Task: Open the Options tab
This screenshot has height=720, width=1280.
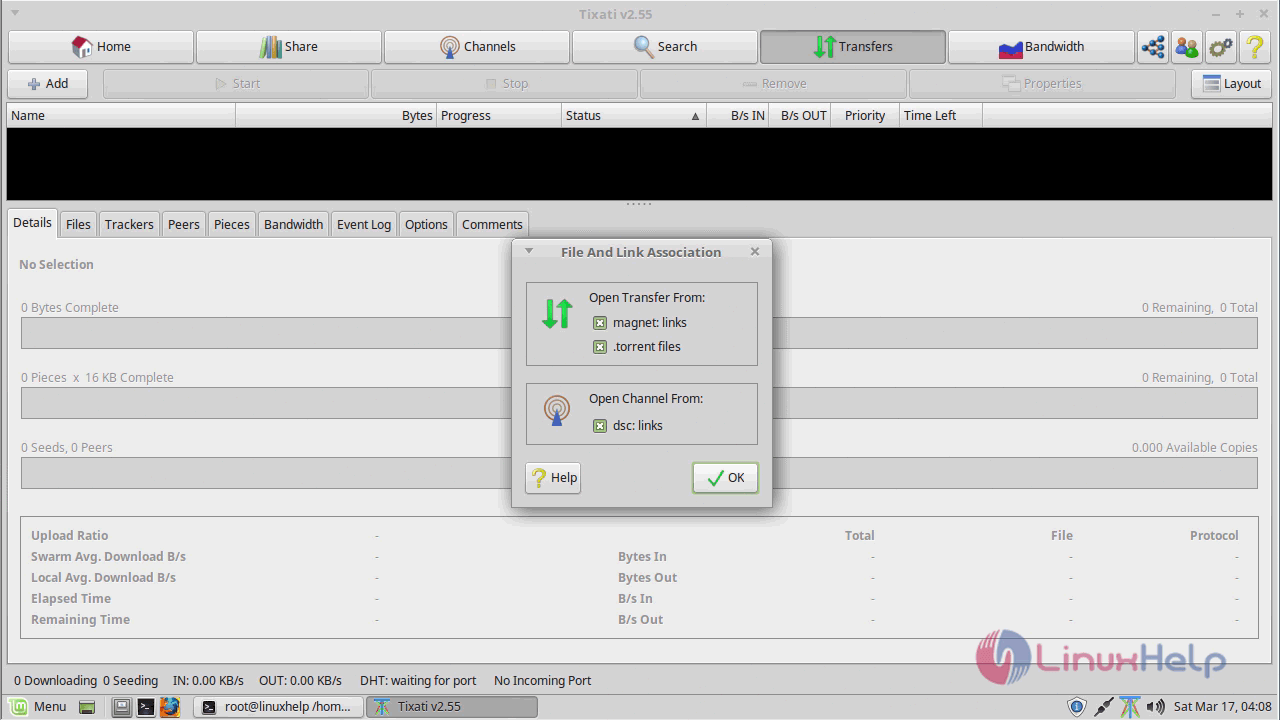Action: (426, 224)
